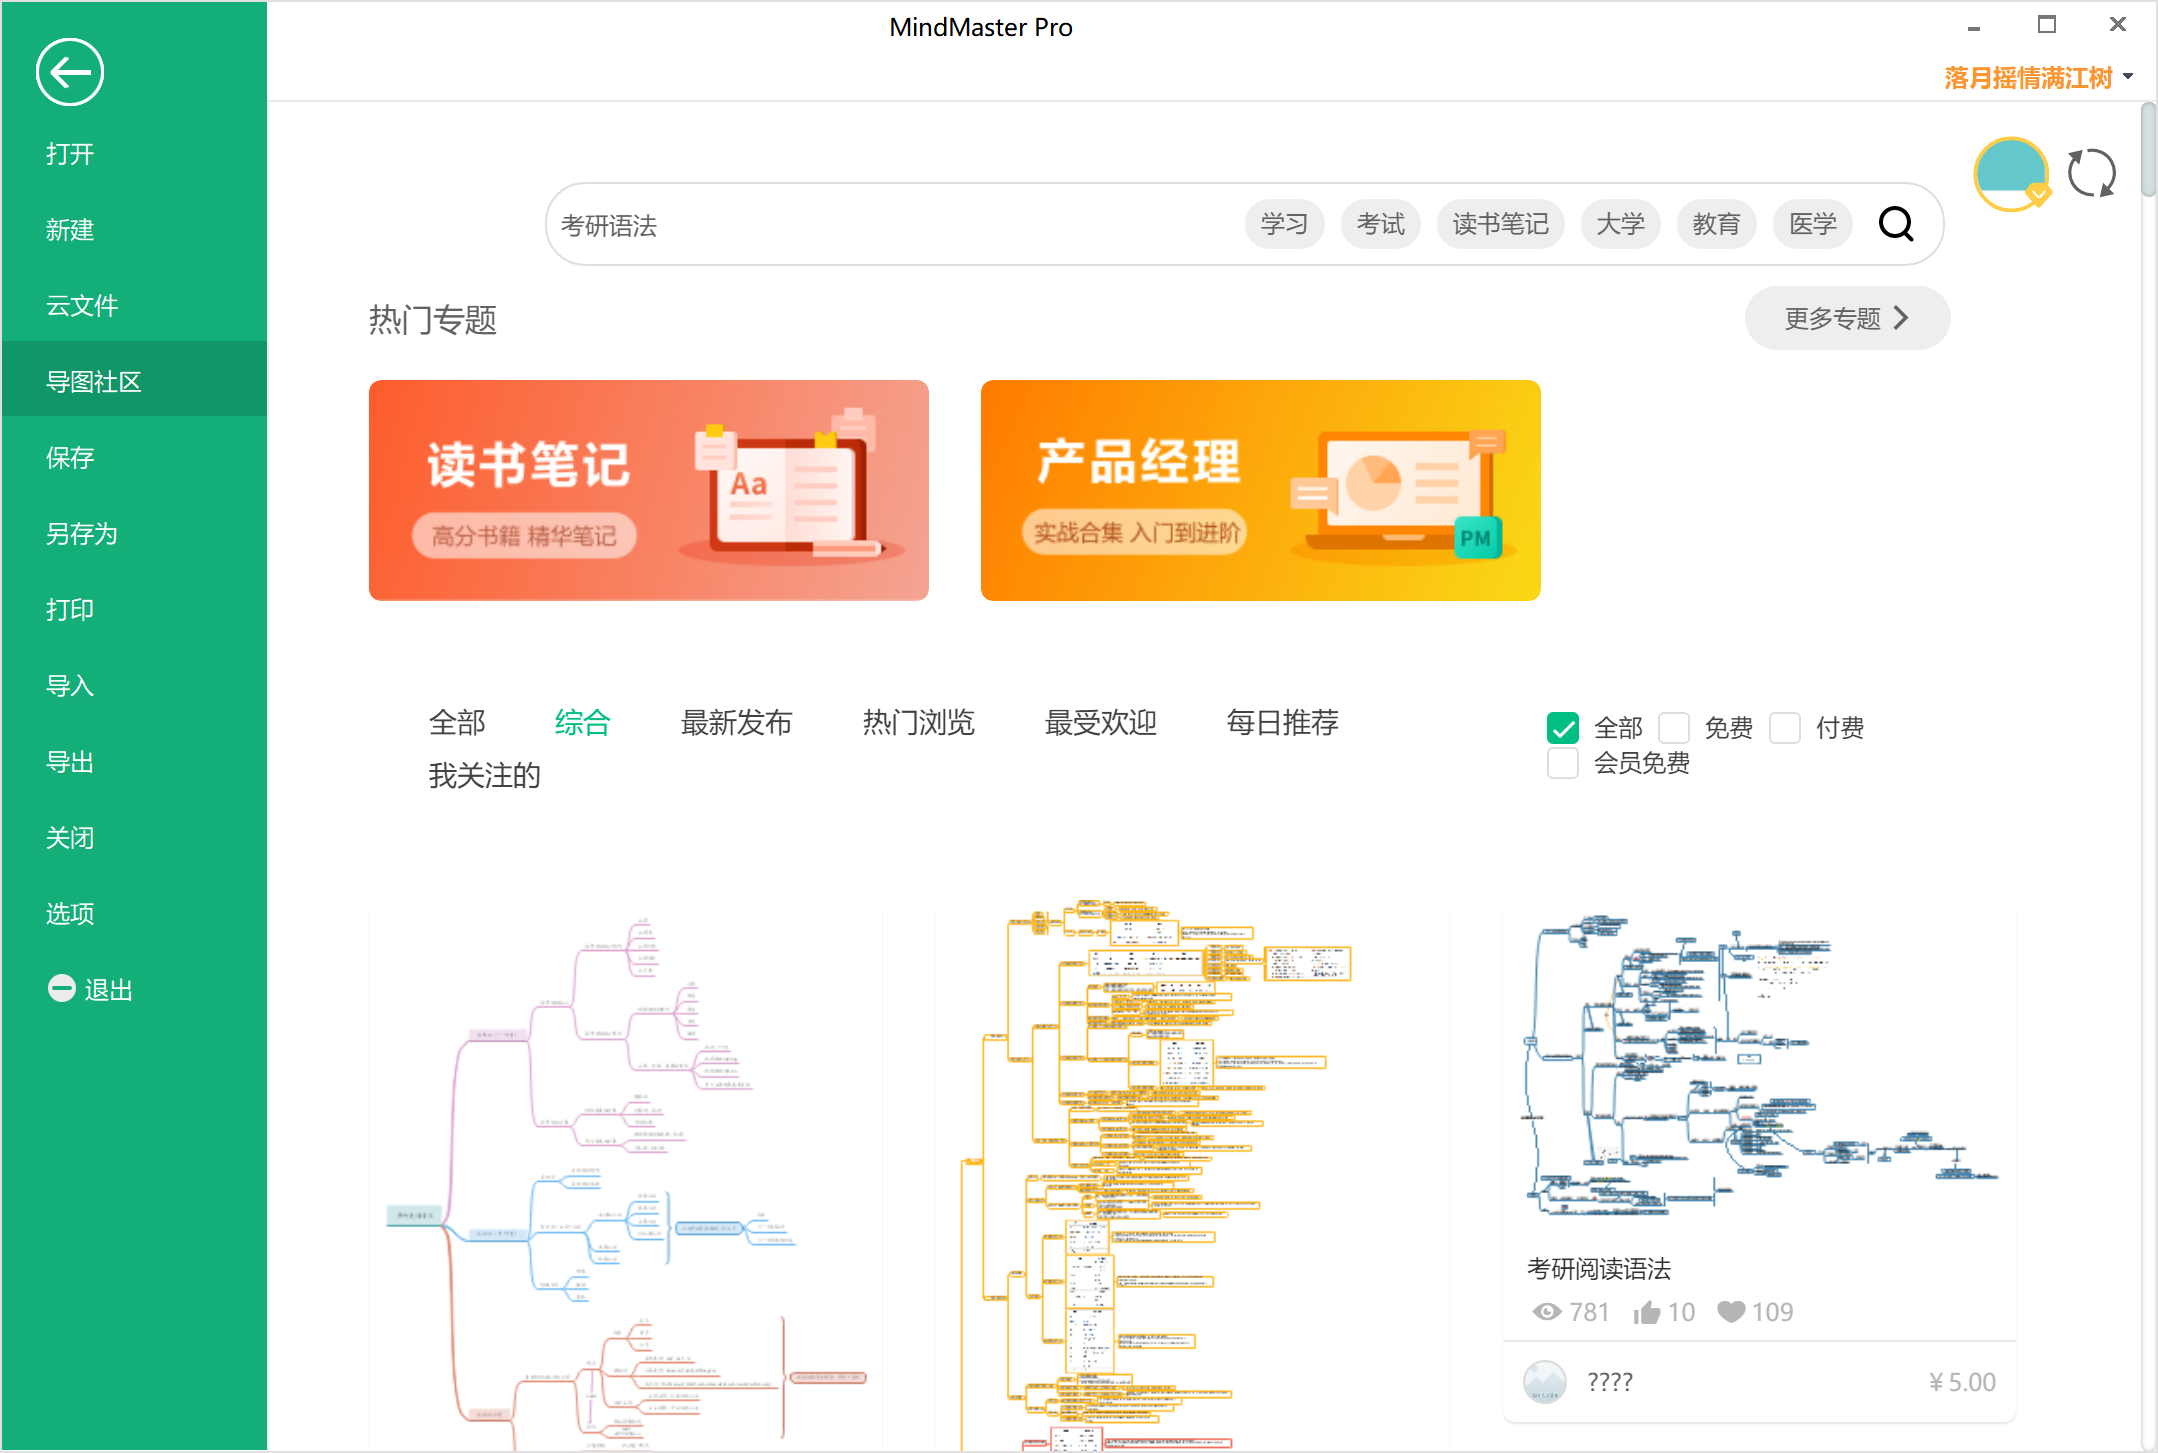Switch to the first 全部 category tab
The image size is (2158, 1453).
(x=457, y=722)
